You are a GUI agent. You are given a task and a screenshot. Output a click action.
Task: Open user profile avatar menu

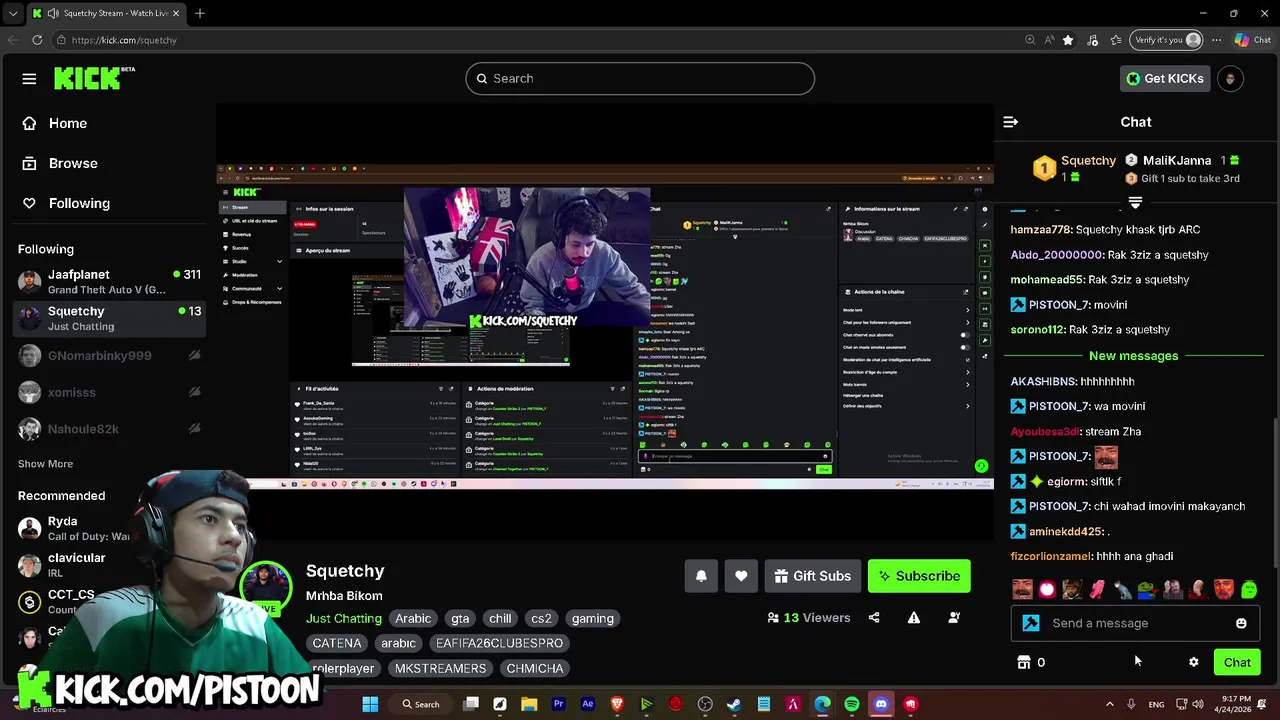[x=1230, y=79]
